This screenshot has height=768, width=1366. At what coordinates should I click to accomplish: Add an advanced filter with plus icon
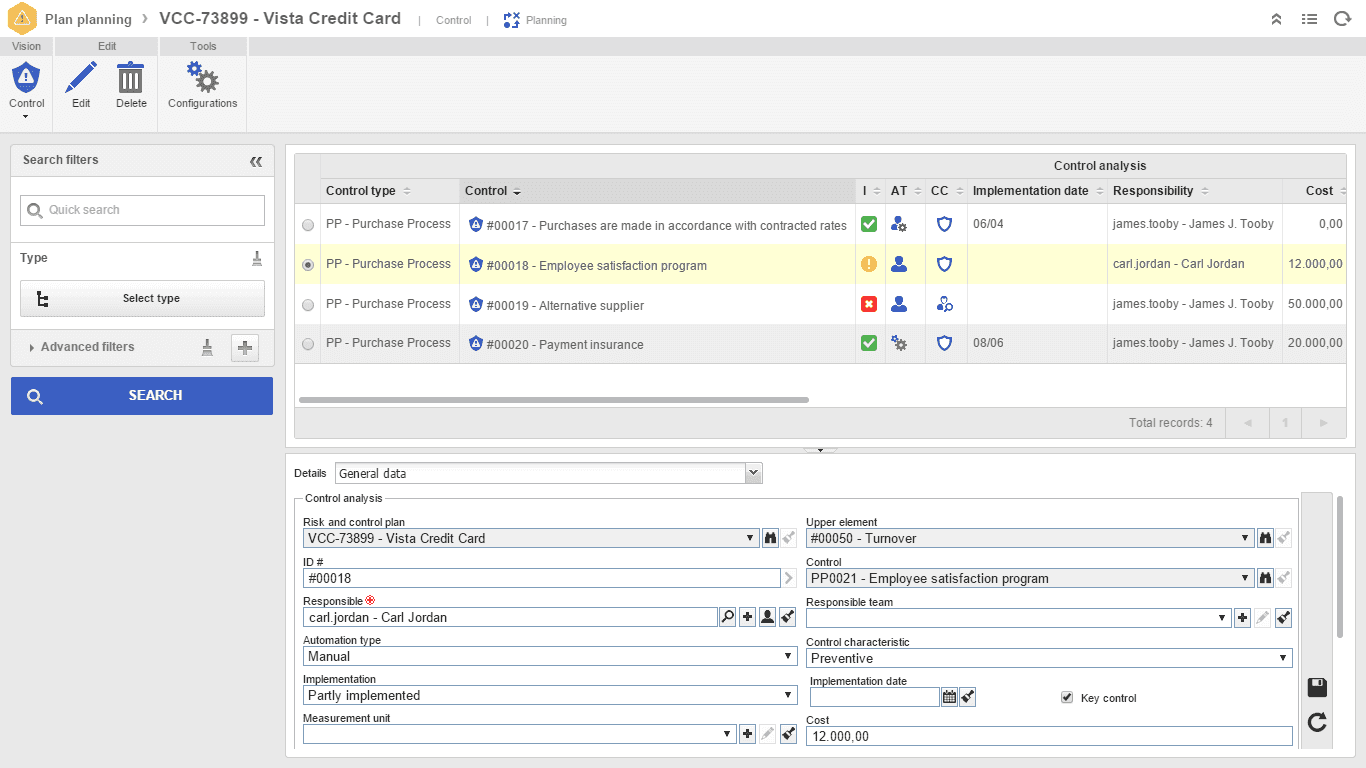click(x=245, y=347)
